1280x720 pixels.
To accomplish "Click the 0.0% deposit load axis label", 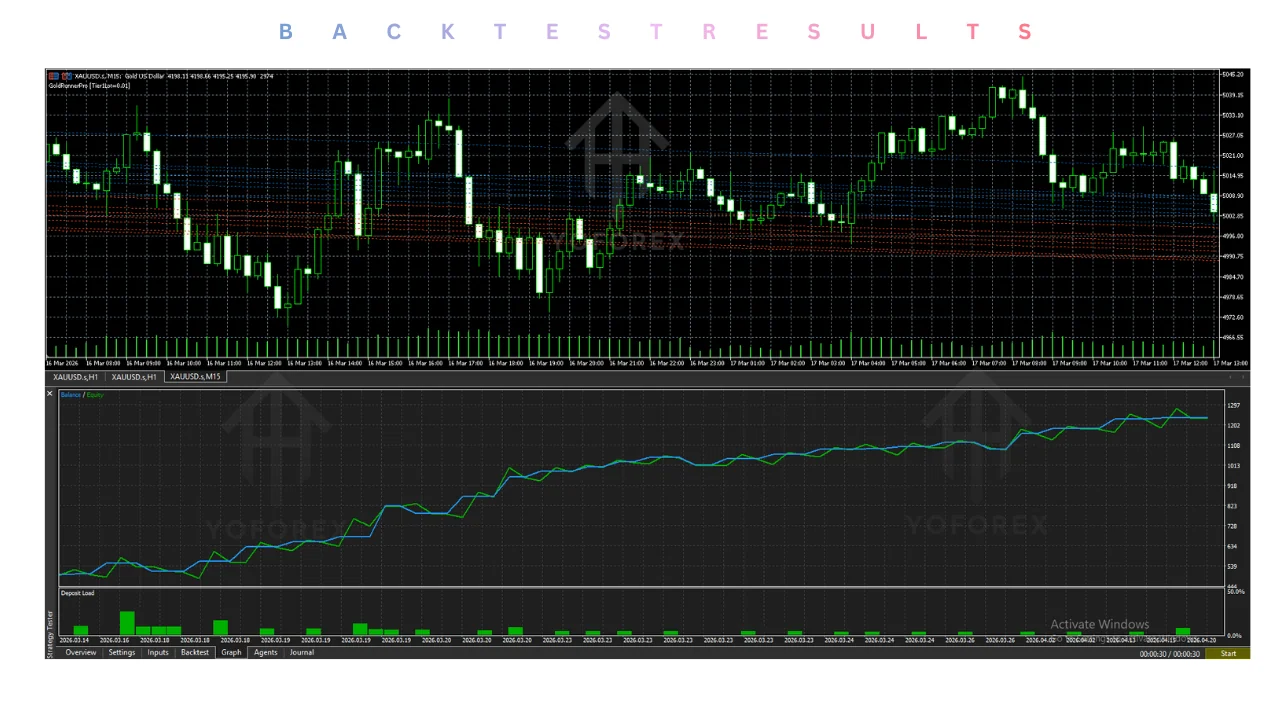I will (x=1236, y=636).
